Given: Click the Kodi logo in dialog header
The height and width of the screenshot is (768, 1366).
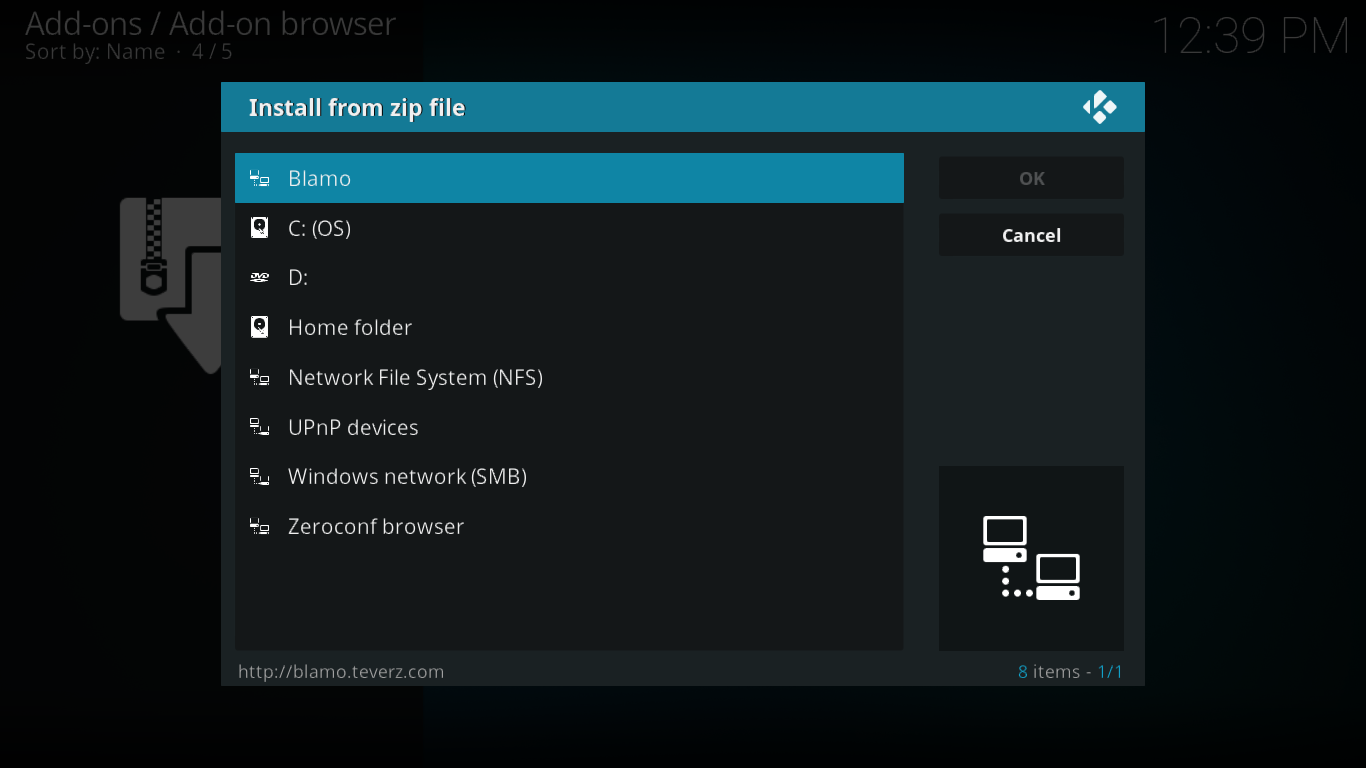Looking at the screenshot, I should (x=1099, y=107).
